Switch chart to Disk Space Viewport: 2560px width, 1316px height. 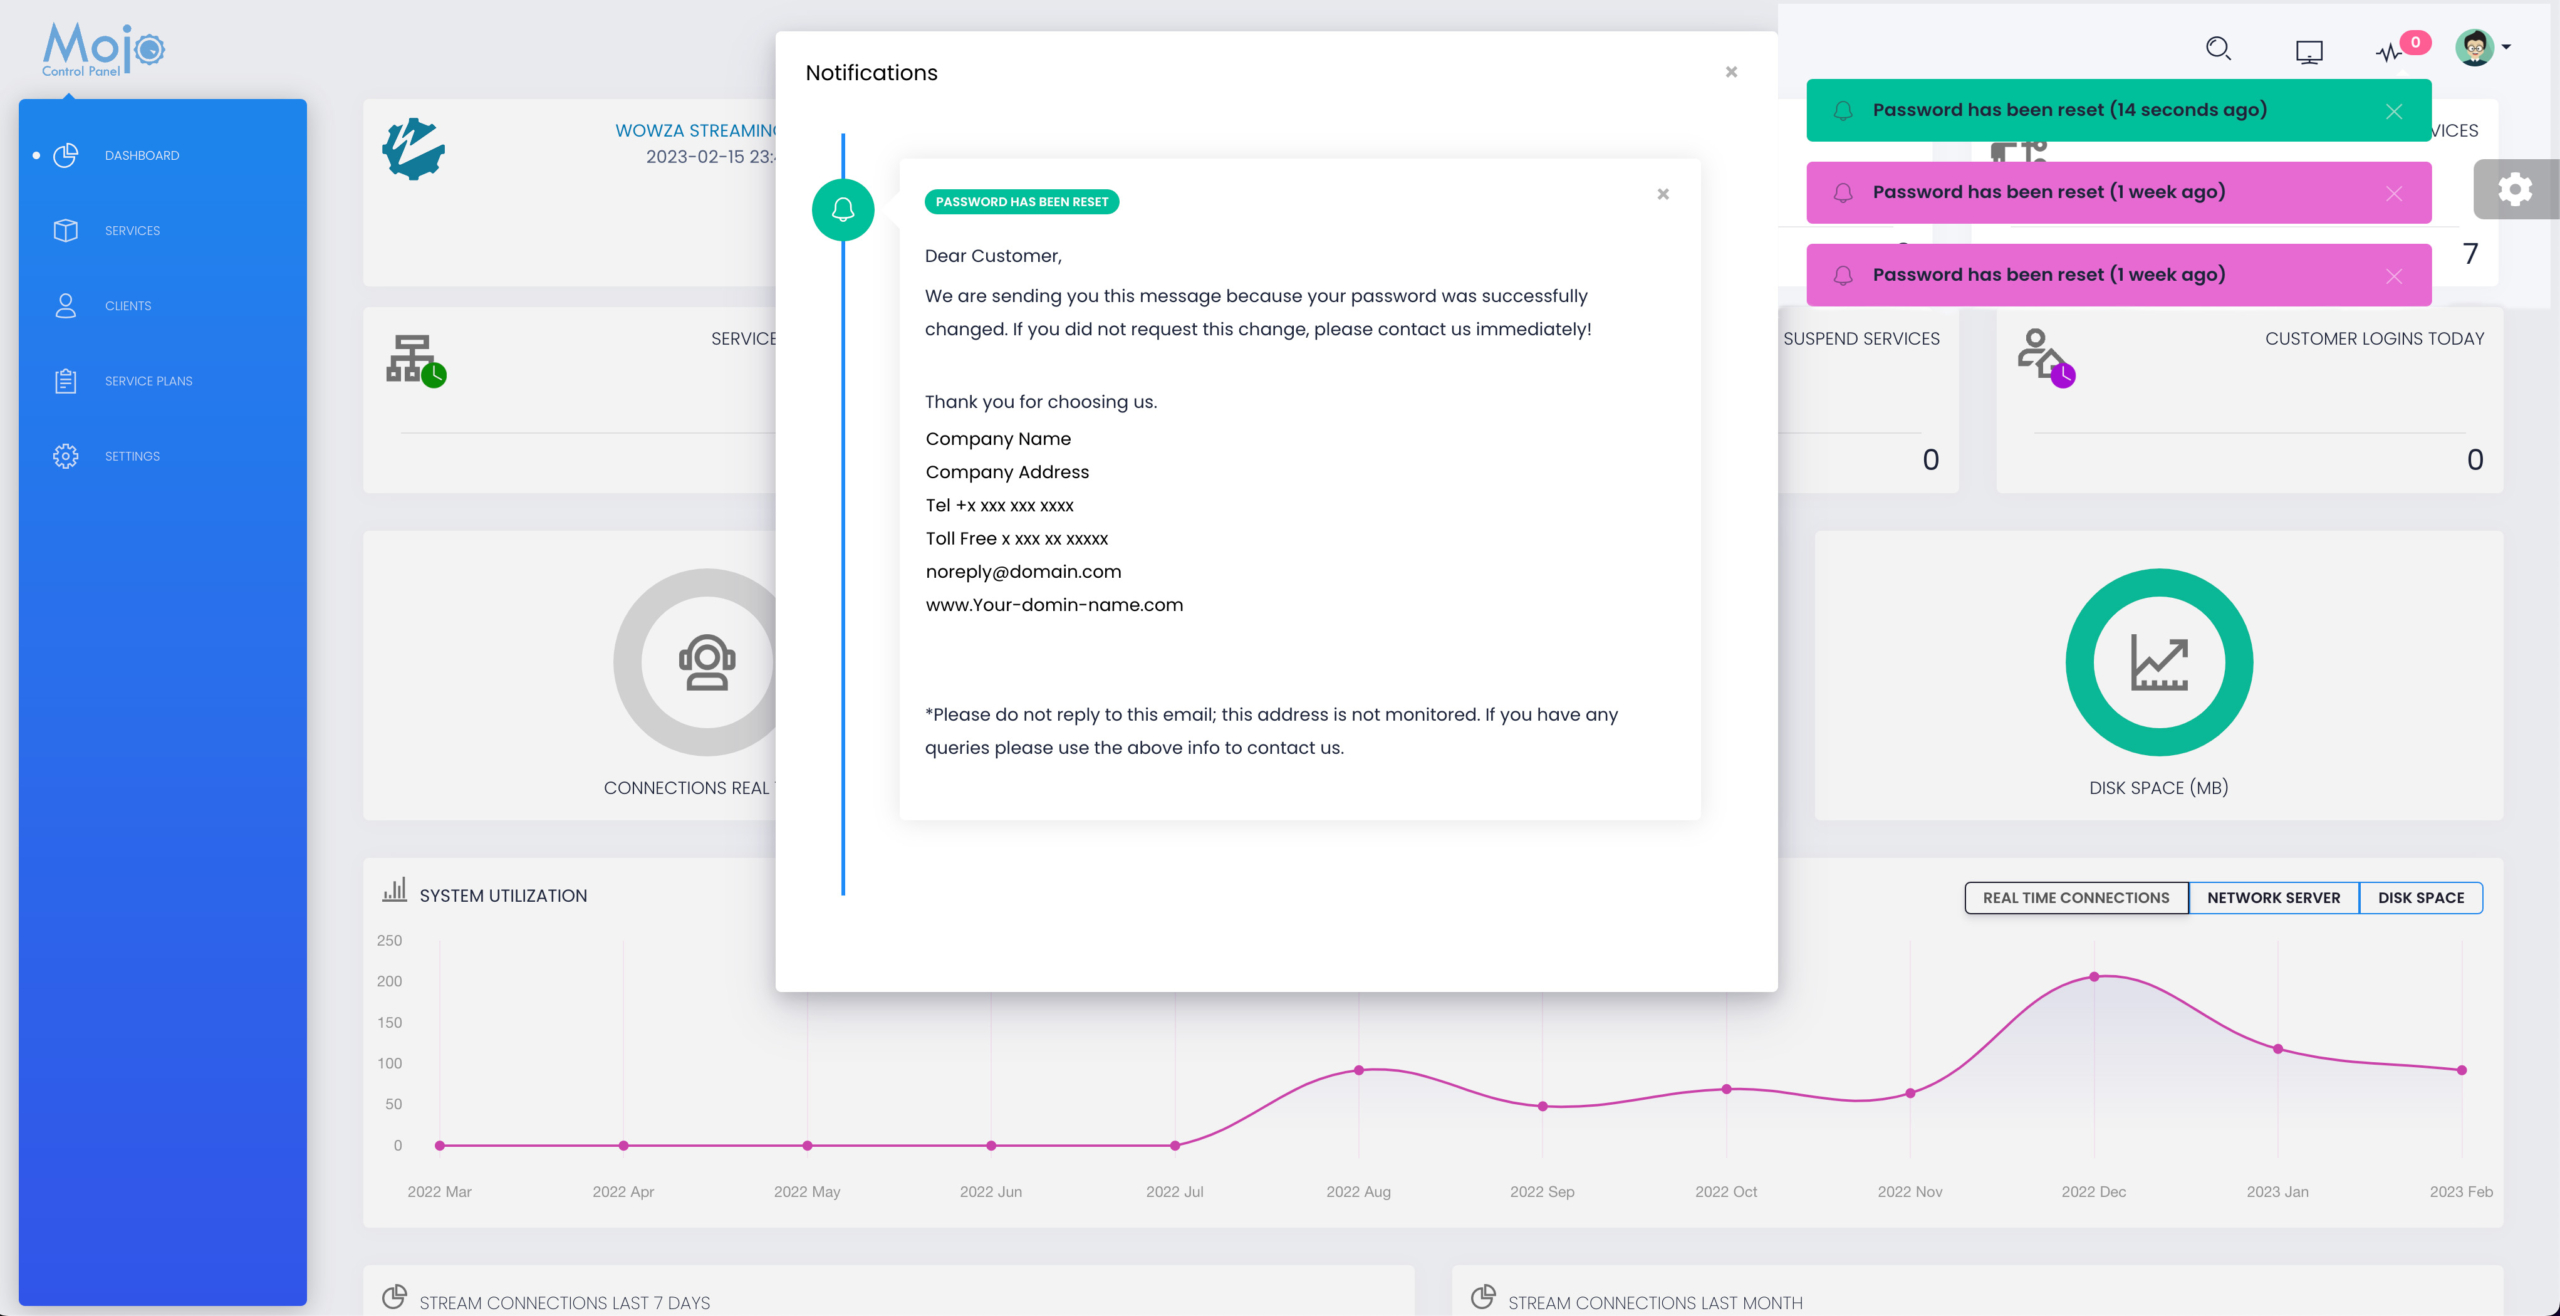click(2420, 897)
